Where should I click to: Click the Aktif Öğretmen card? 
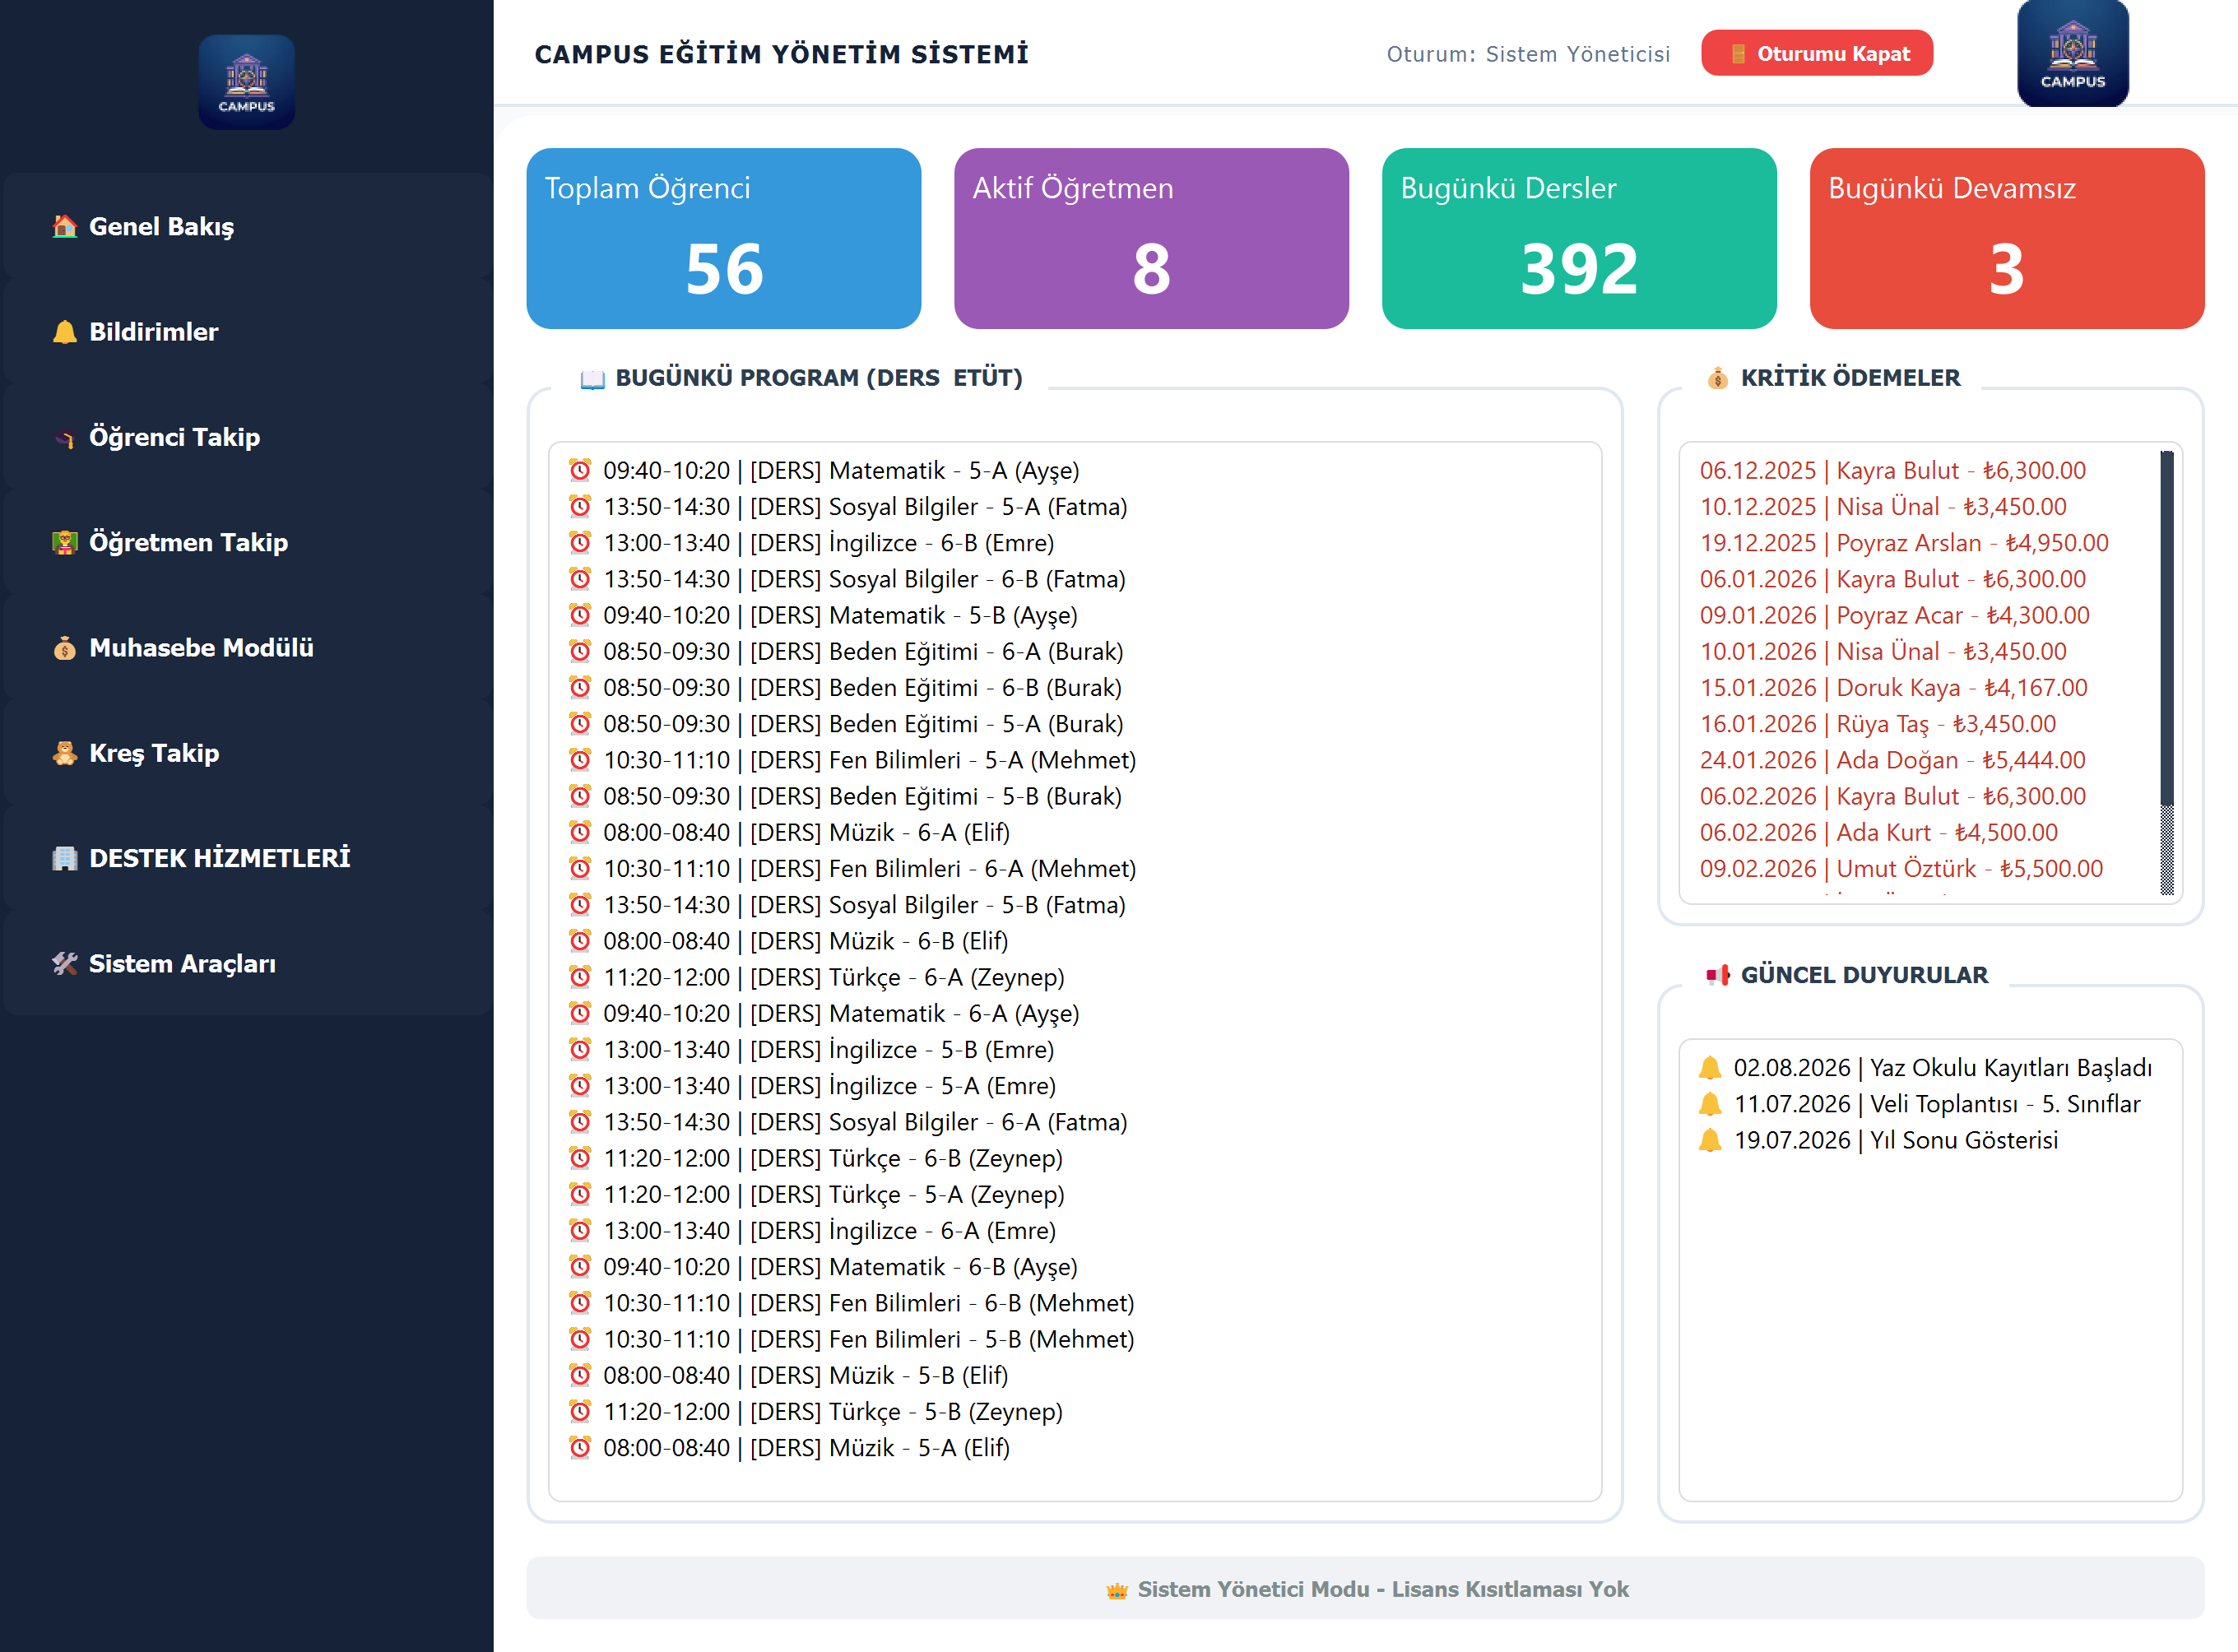pyautogui.click(x=1151, y=239)
